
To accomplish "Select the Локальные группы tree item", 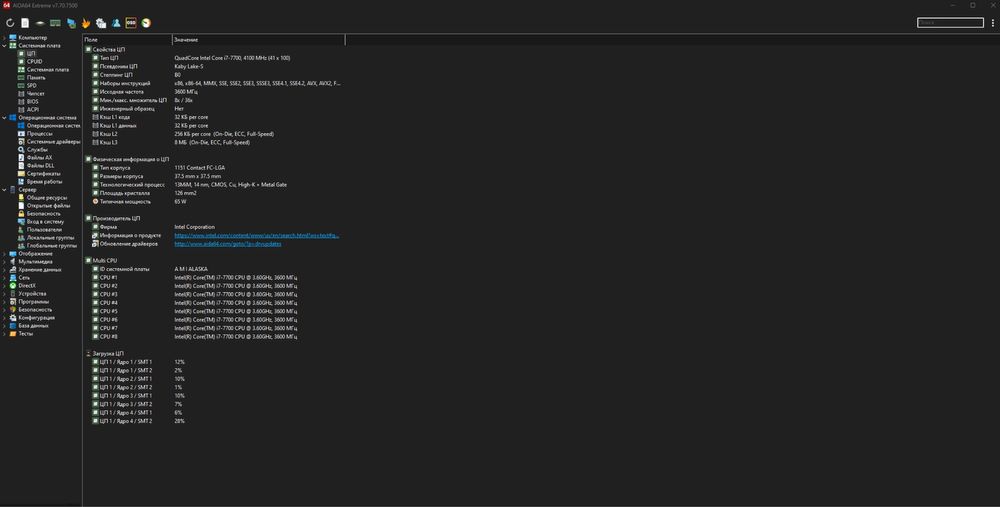I will 50,238.
